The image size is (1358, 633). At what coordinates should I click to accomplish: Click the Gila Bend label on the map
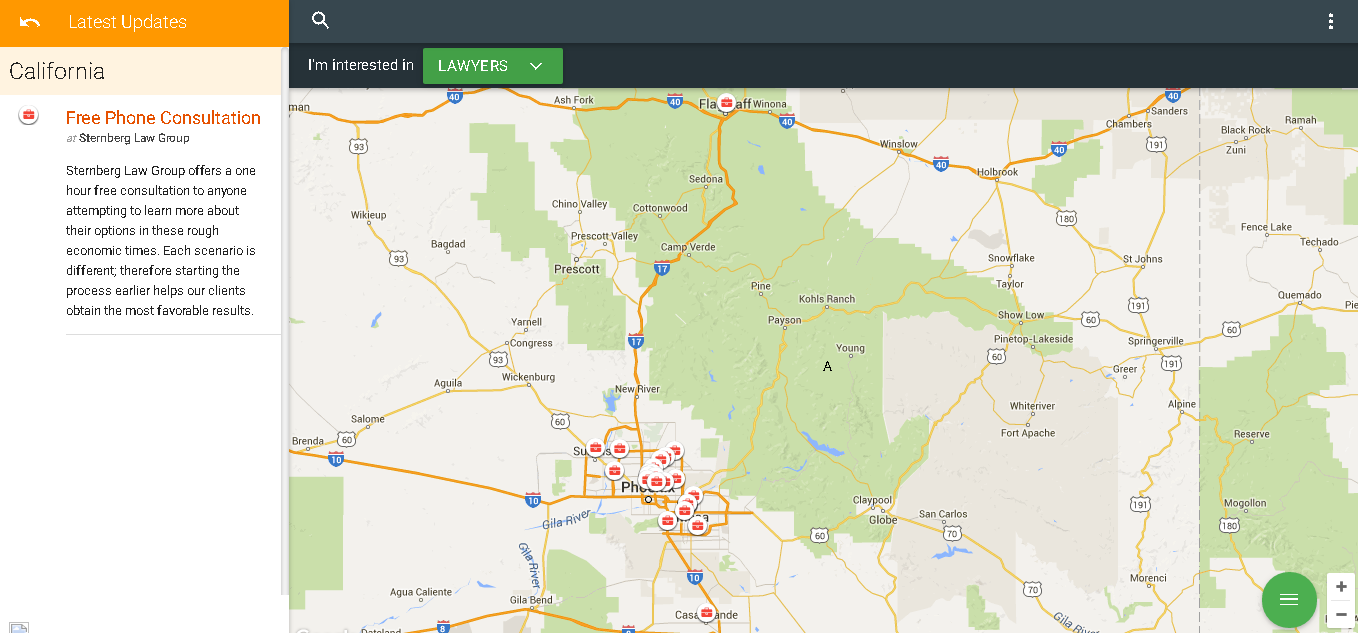[x=531, y=600]
